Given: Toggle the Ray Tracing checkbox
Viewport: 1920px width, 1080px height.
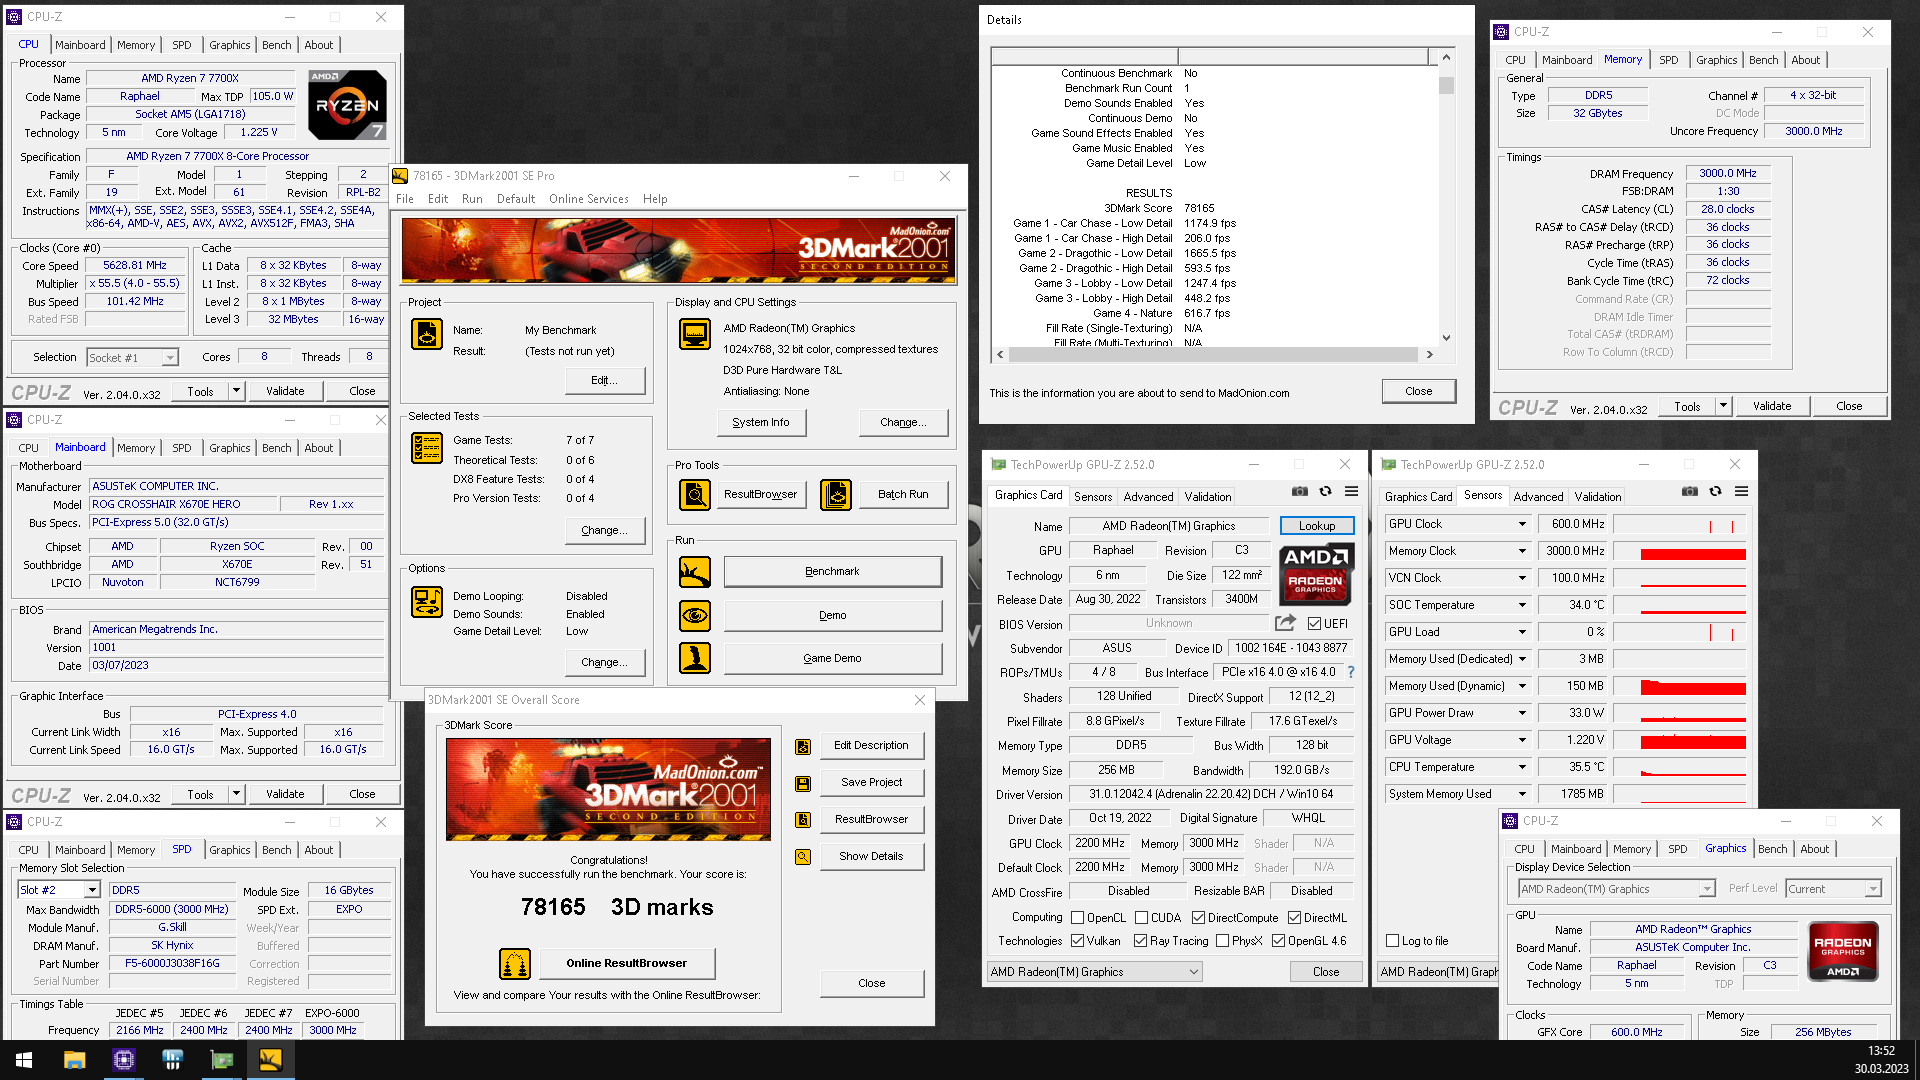Looking at the screenshot, I should [x=1141, y=941].
